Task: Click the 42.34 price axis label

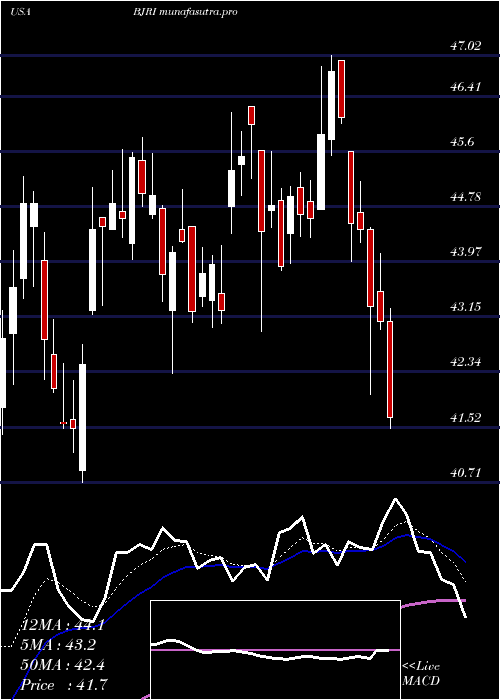Action: point(465,362)
